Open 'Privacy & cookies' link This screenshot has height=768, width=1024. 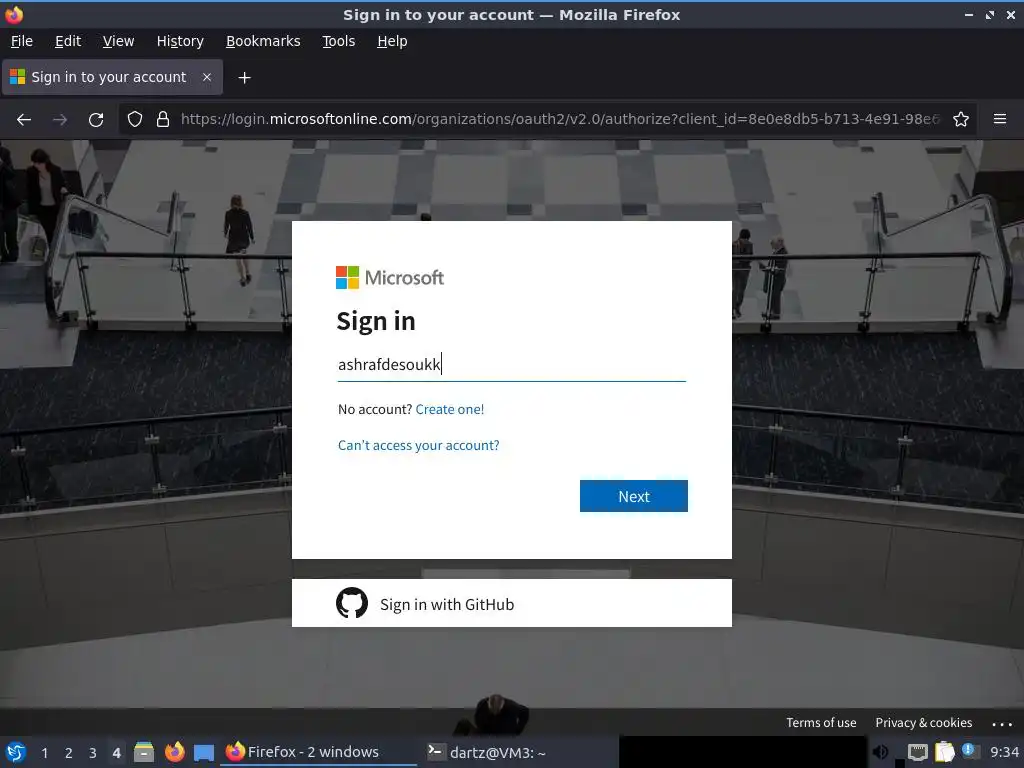coord(923,722)
